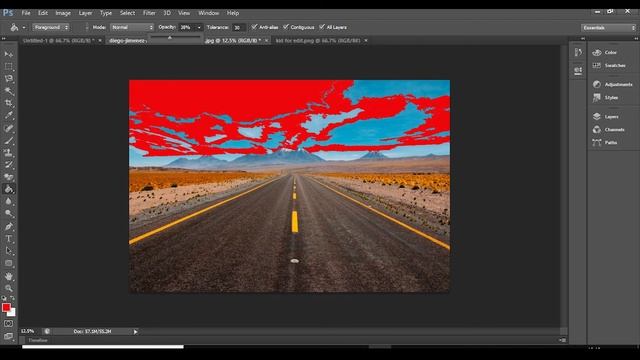Click the zoom percentage field in status bar
Viewport: 640px width, 360px height.
tap(28, 331)
